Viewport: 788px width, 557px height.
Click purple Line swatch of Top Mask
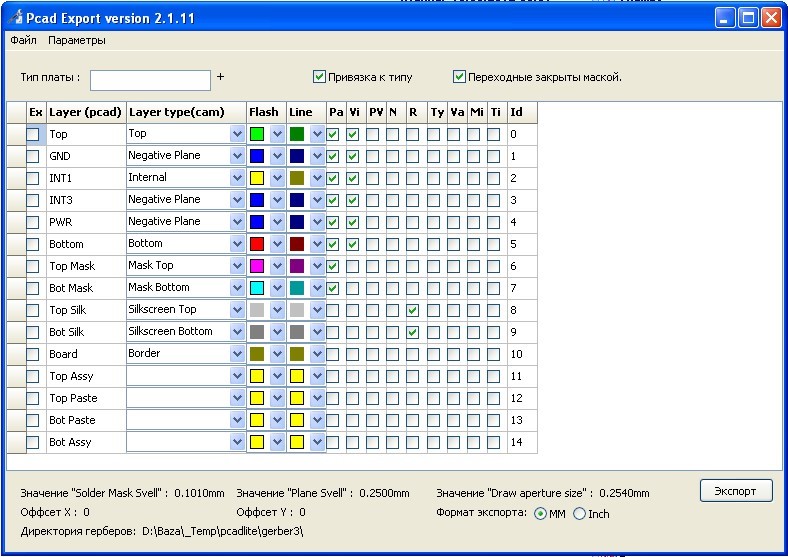[297, 266]
